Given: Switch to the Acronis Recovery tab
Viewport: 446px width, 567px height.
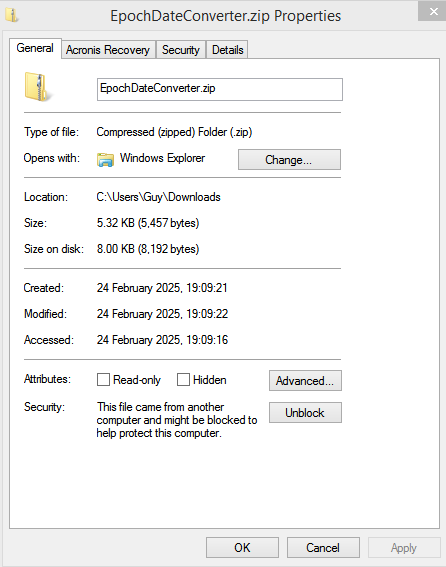Looking at the screenshot, I should (x=108, y=50).
